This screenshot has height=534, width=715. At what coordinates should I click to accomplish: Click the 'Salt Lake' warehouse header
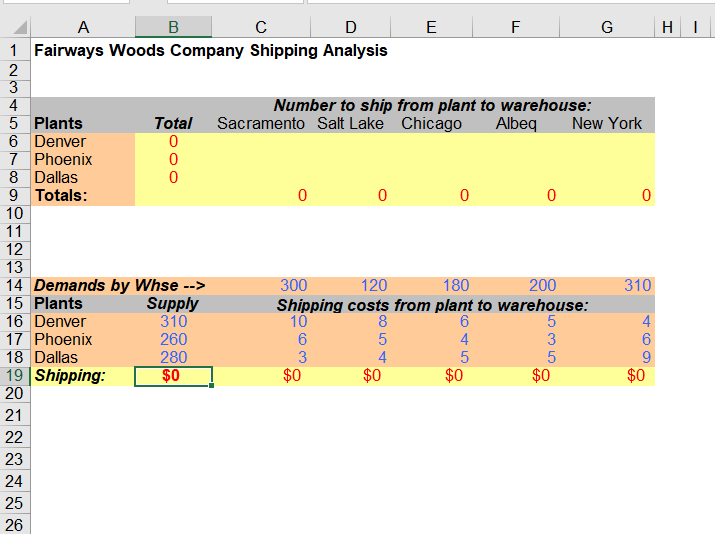pyautogui.click(x=350, y=123)
